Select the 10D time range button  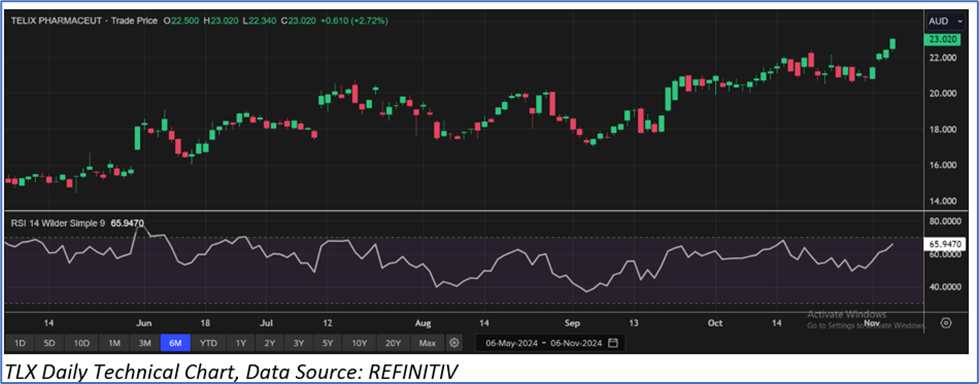click(x=81, y=343)
